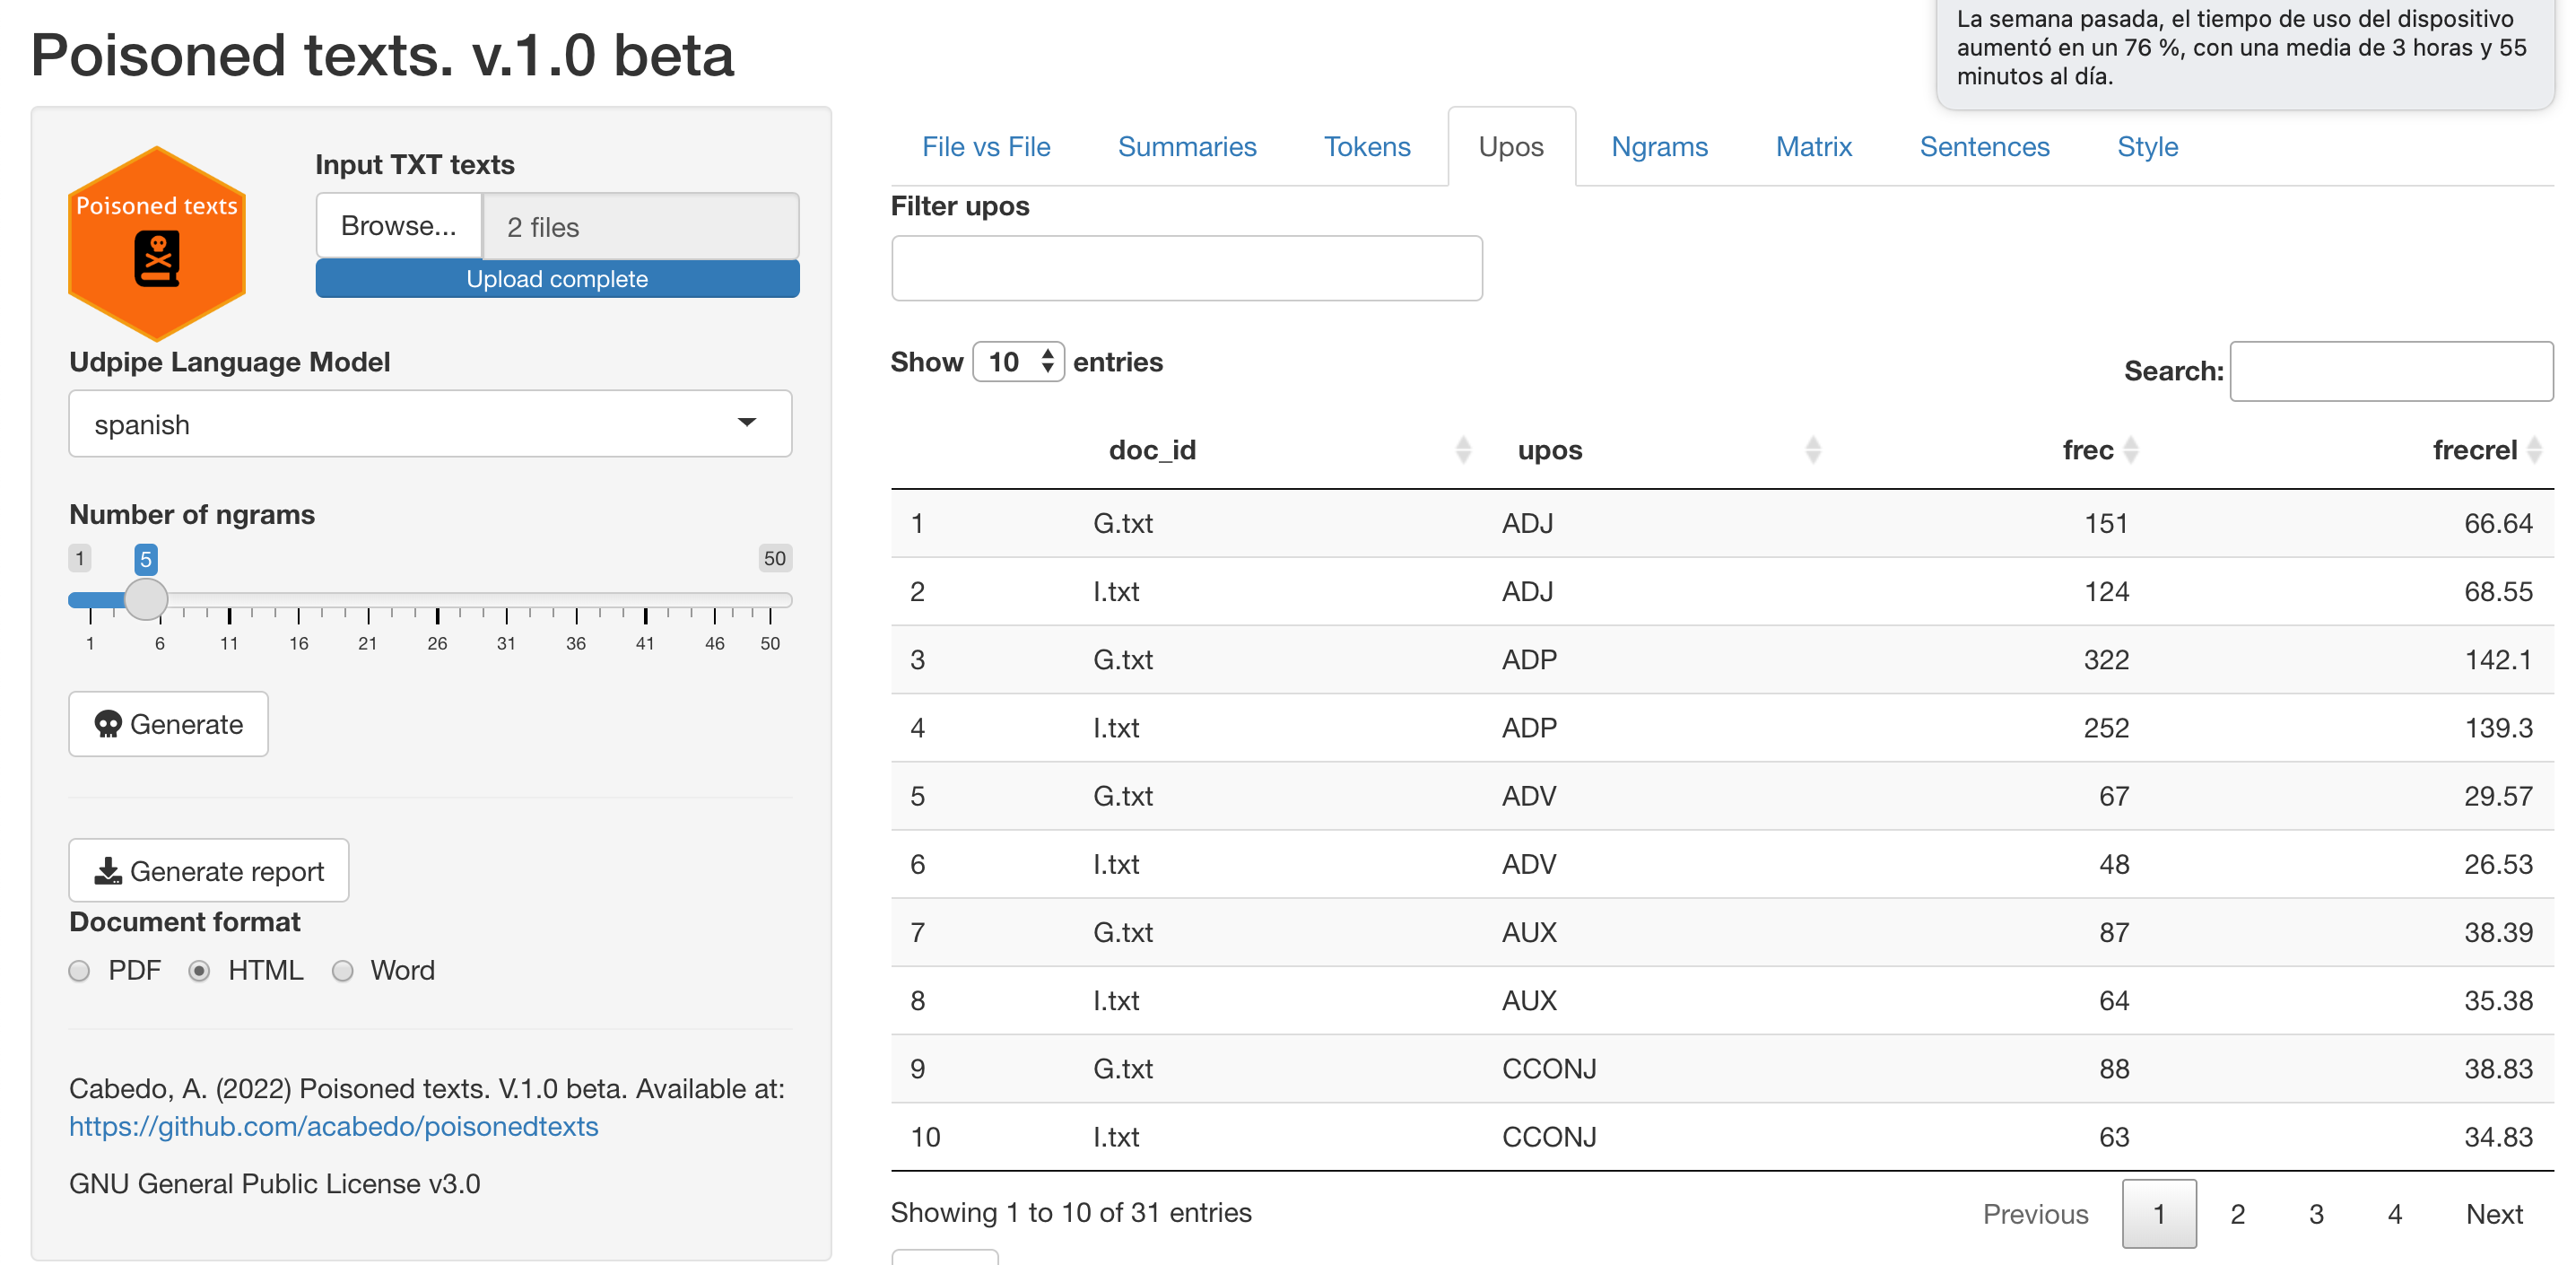Focus the table Search box

pos(2390,371)
